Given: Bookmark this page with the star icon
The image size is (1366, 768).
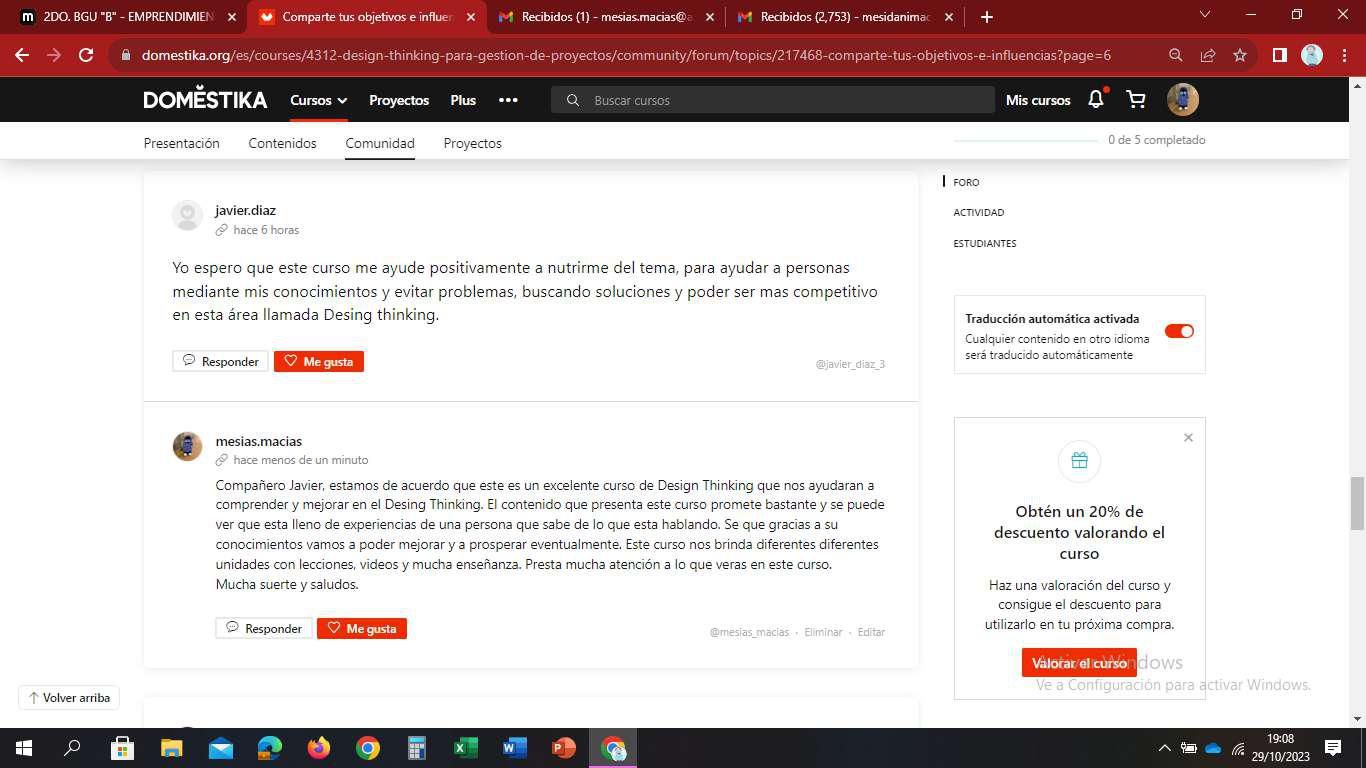Looking at the screenshot, I should click(x=1240, y=55).
